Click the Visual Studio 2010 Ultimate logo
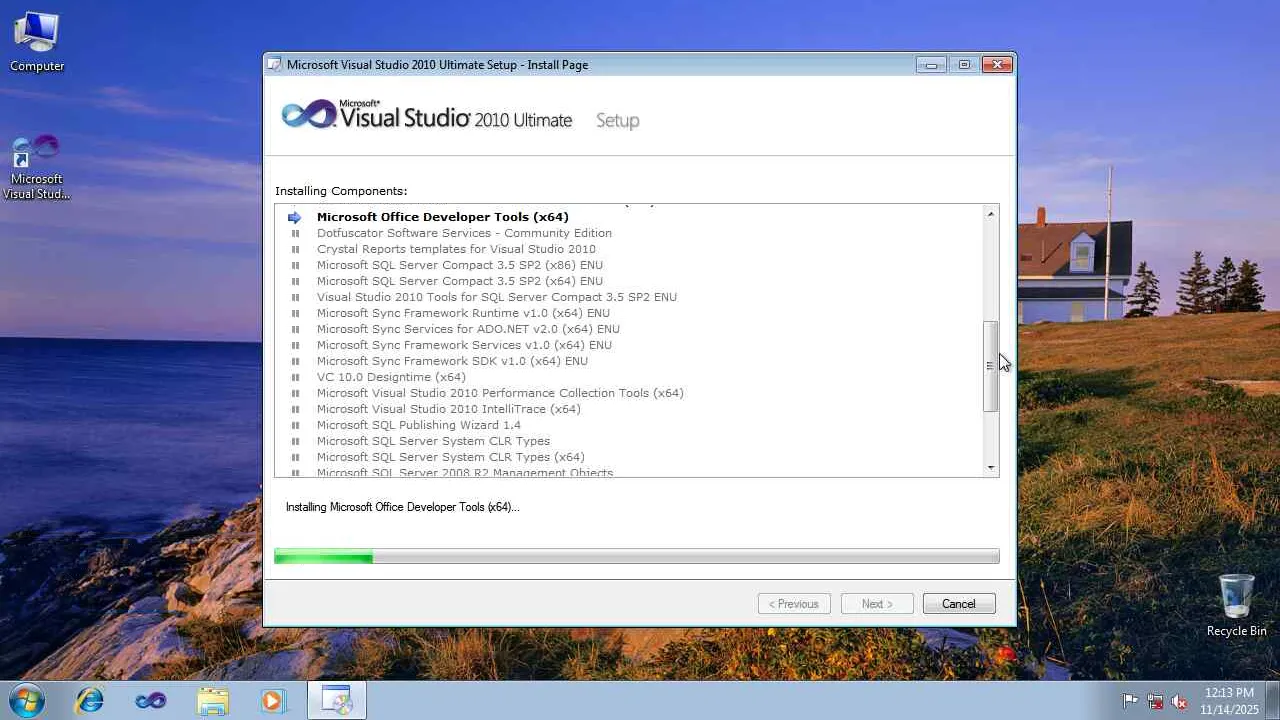Screen dimensions: 1280x720 click(x=427, y=116)
